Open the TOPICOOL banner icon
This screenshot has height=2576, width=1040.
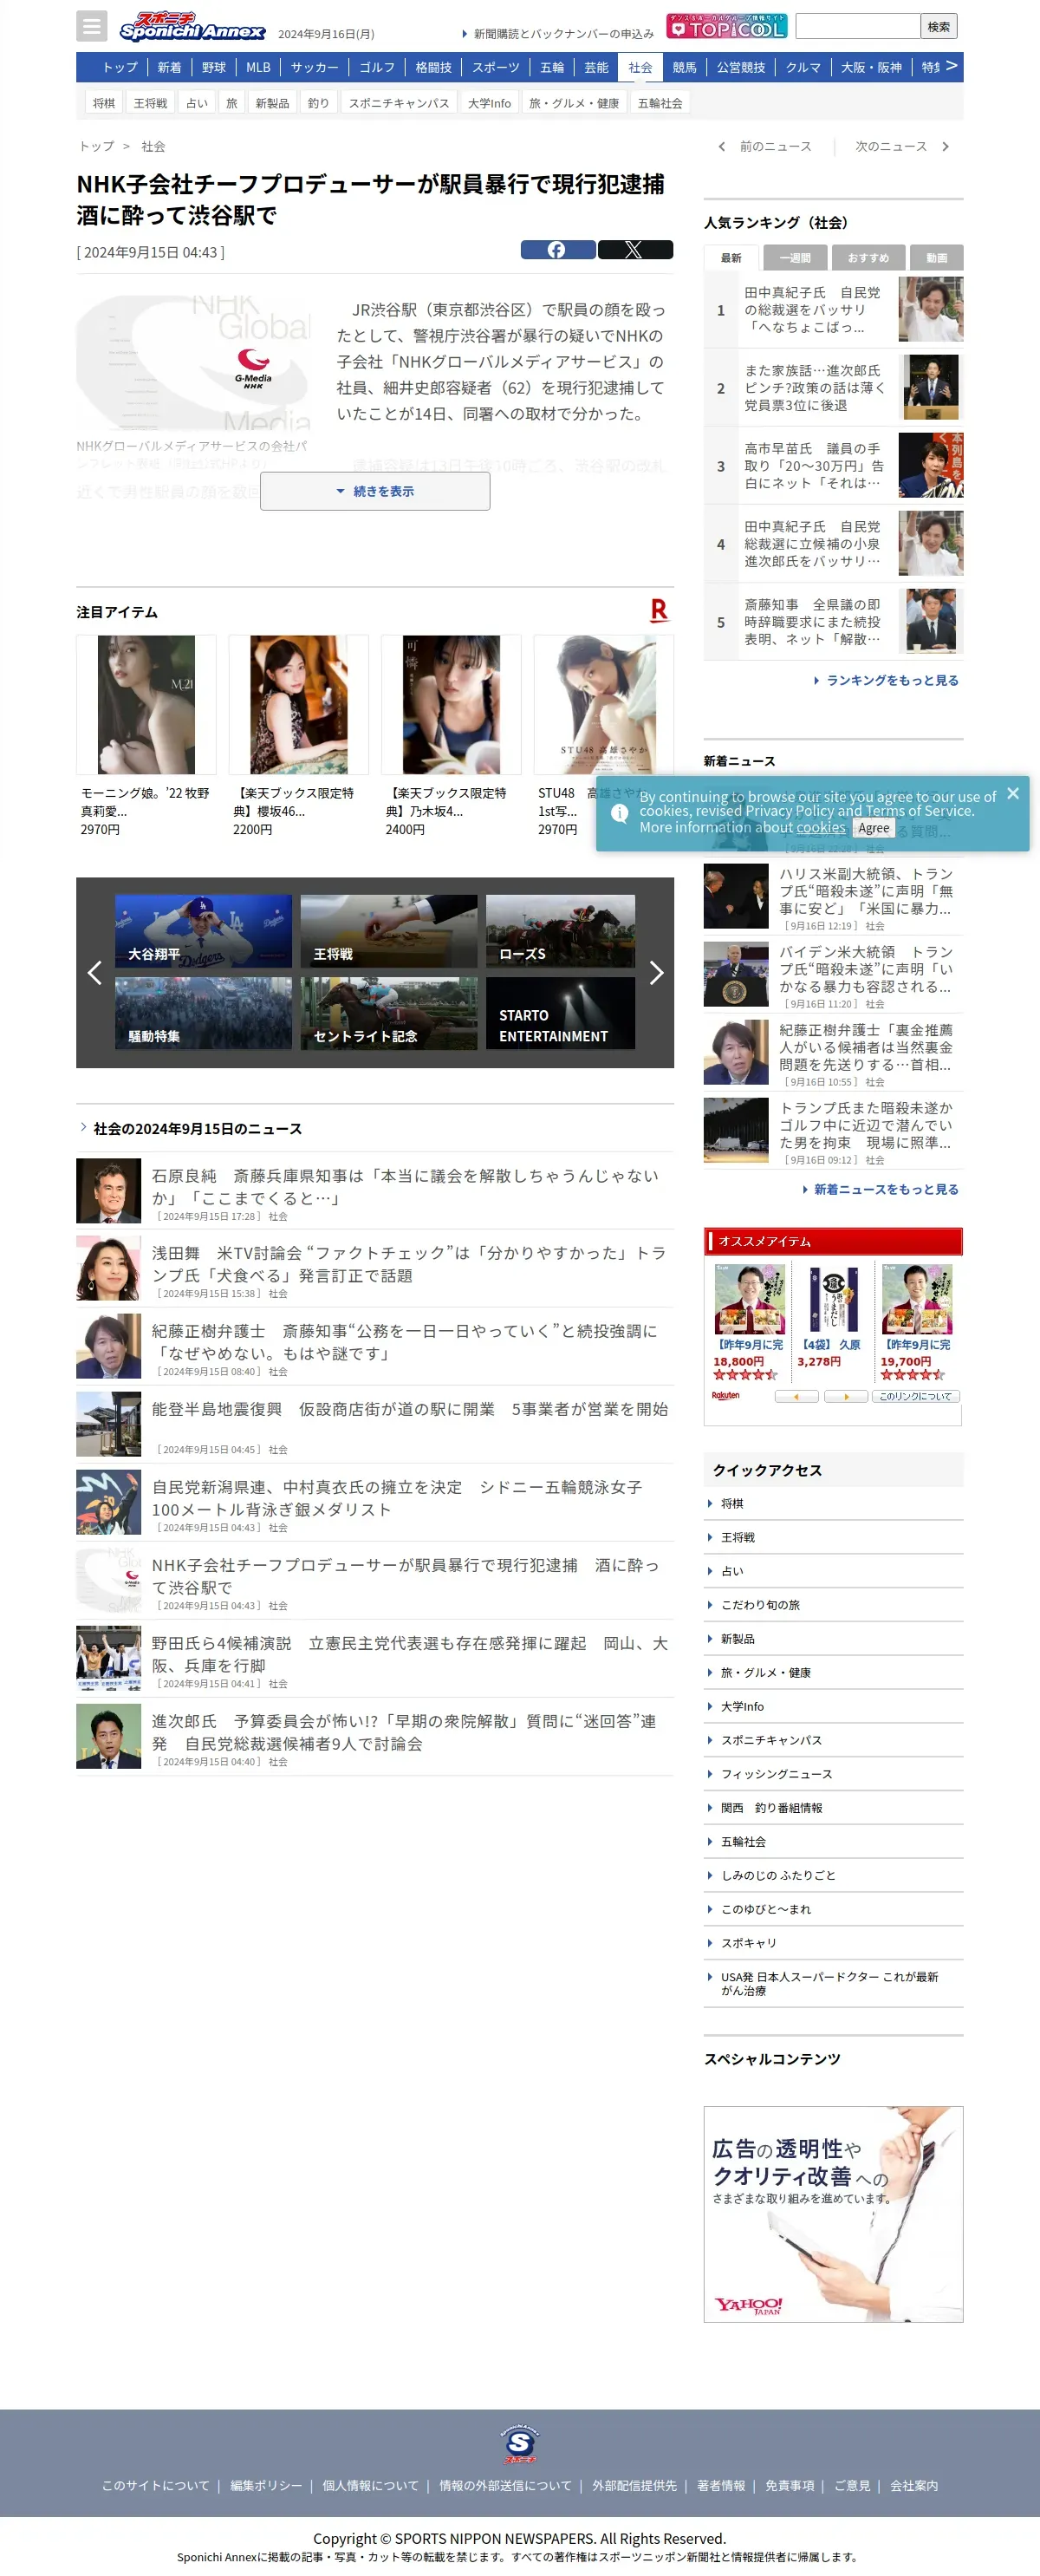point(727,26)
